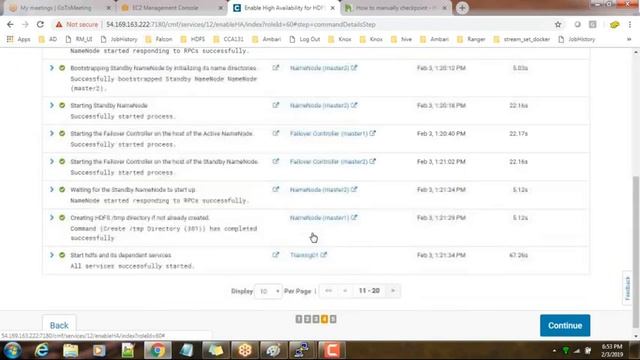640x360 pixels.
Task: Open Windows Explorer from taskbar
Action: [x=71, y=350]
